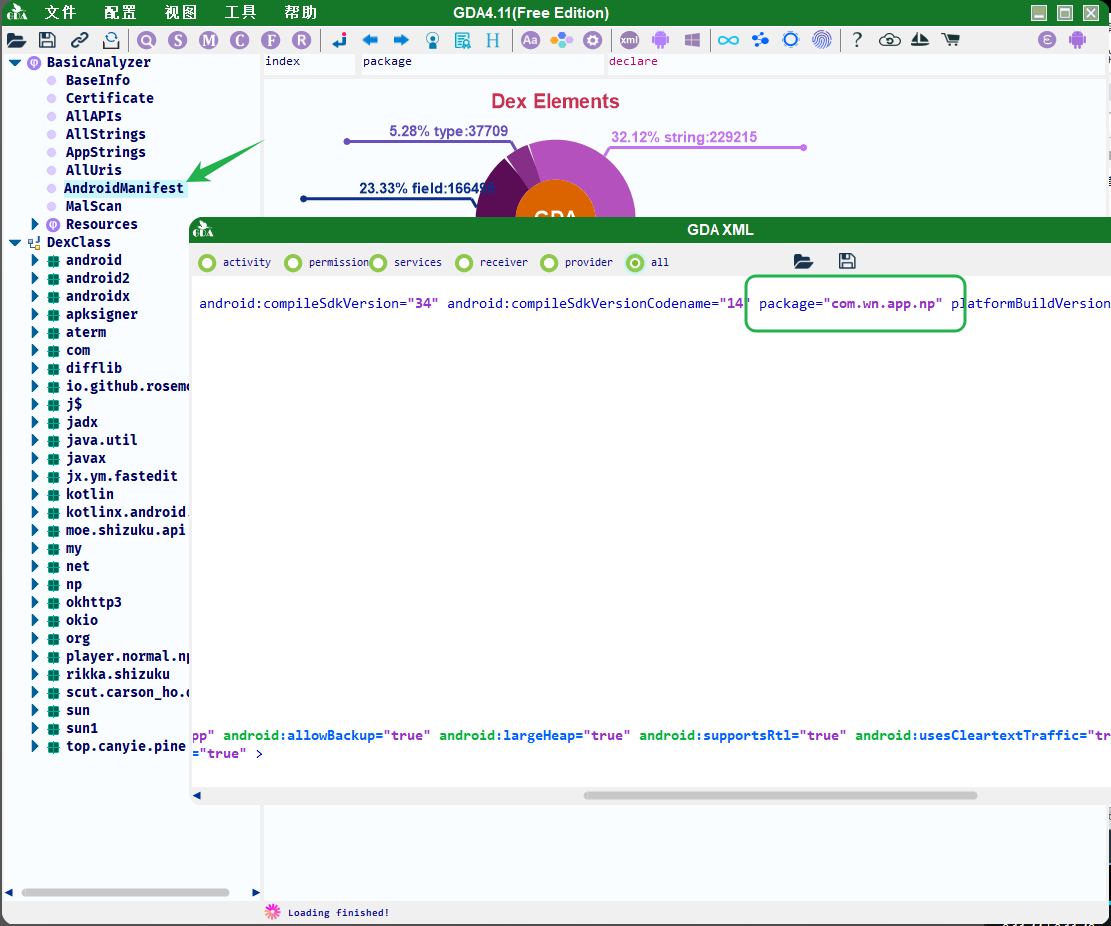
Task: Open the 文件 menu
Action: [x=60, y=13]
